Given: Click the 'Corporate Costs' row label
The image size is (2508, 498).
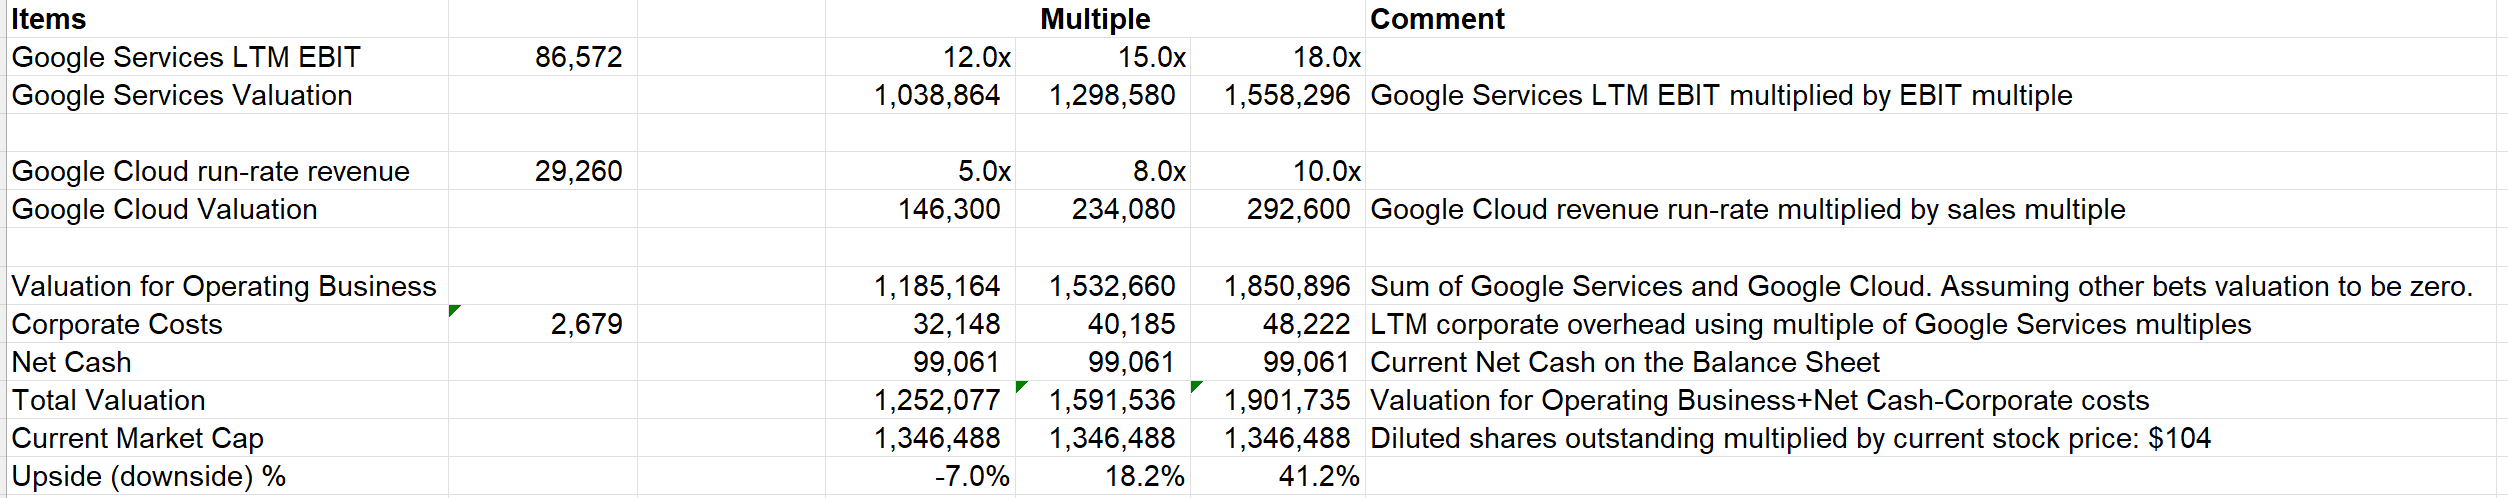Looking at the screenshot, I should click(x=117, y=324).
